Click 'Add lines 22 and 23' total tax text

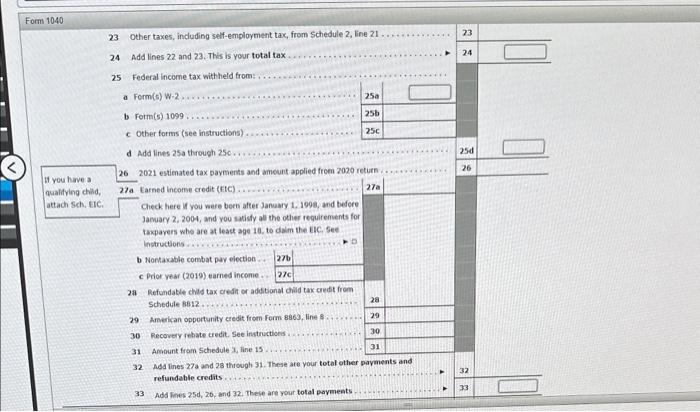click(208, 56)
